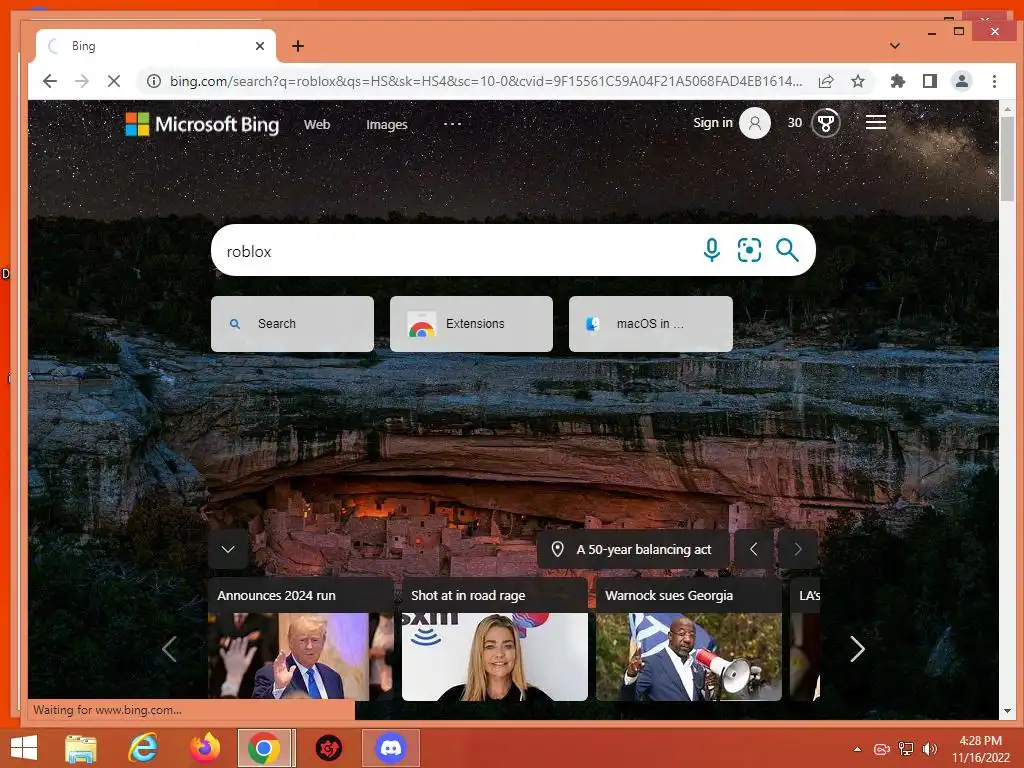Screen dimensions: 1024x768
Task: Stop loading the page
Action: [x=114, y=81]
